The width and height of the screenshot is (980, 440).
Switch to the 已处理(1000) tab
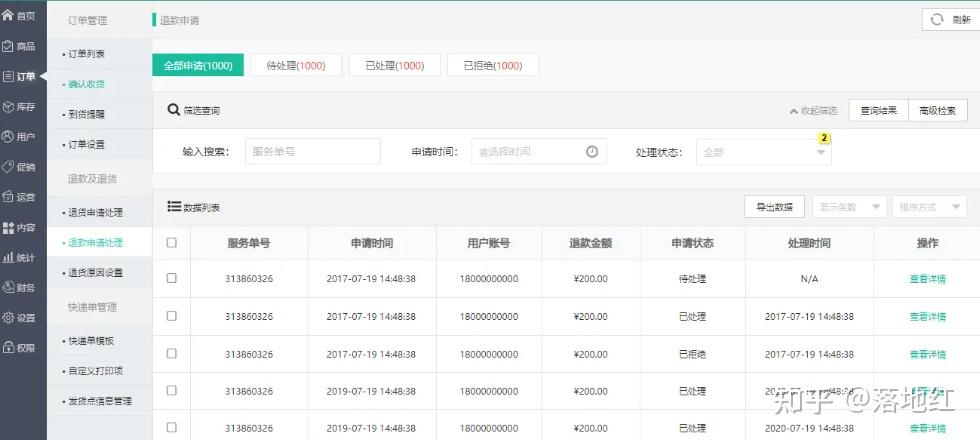[395, 65]
